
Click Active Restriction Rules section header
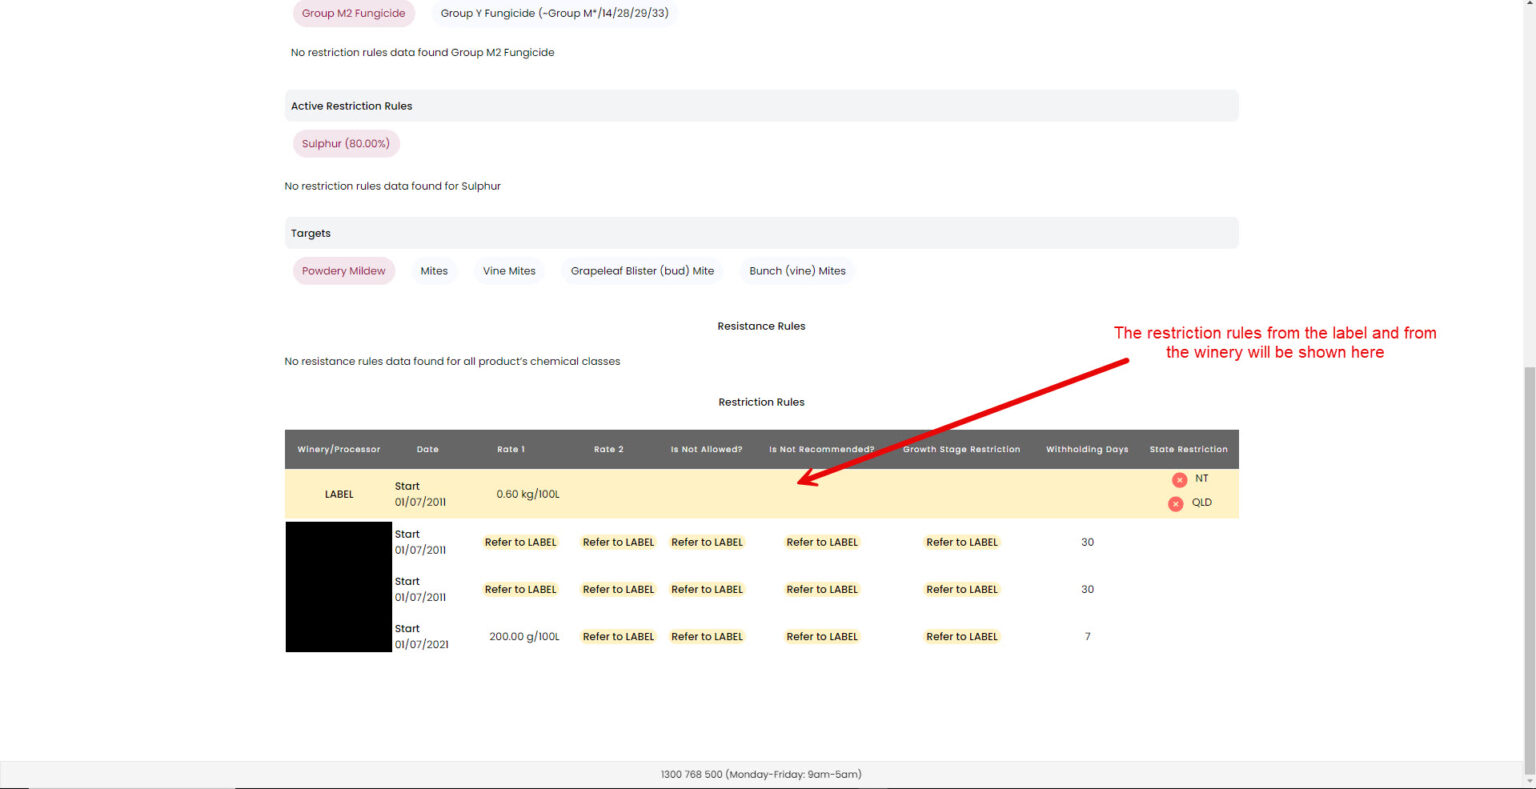pos(762,106)
